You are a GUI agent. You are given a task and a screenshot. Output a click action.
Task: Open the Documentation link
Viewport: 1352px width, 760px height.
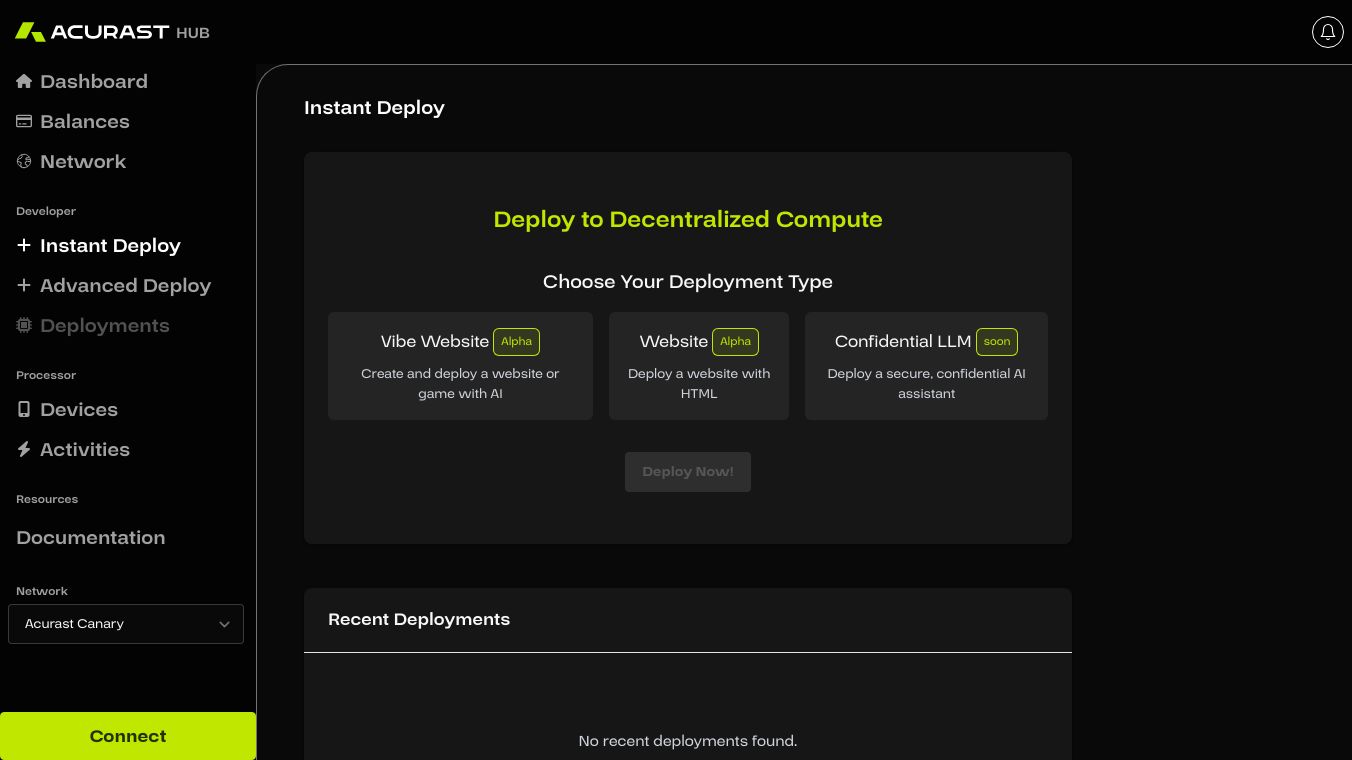point(90,537)
